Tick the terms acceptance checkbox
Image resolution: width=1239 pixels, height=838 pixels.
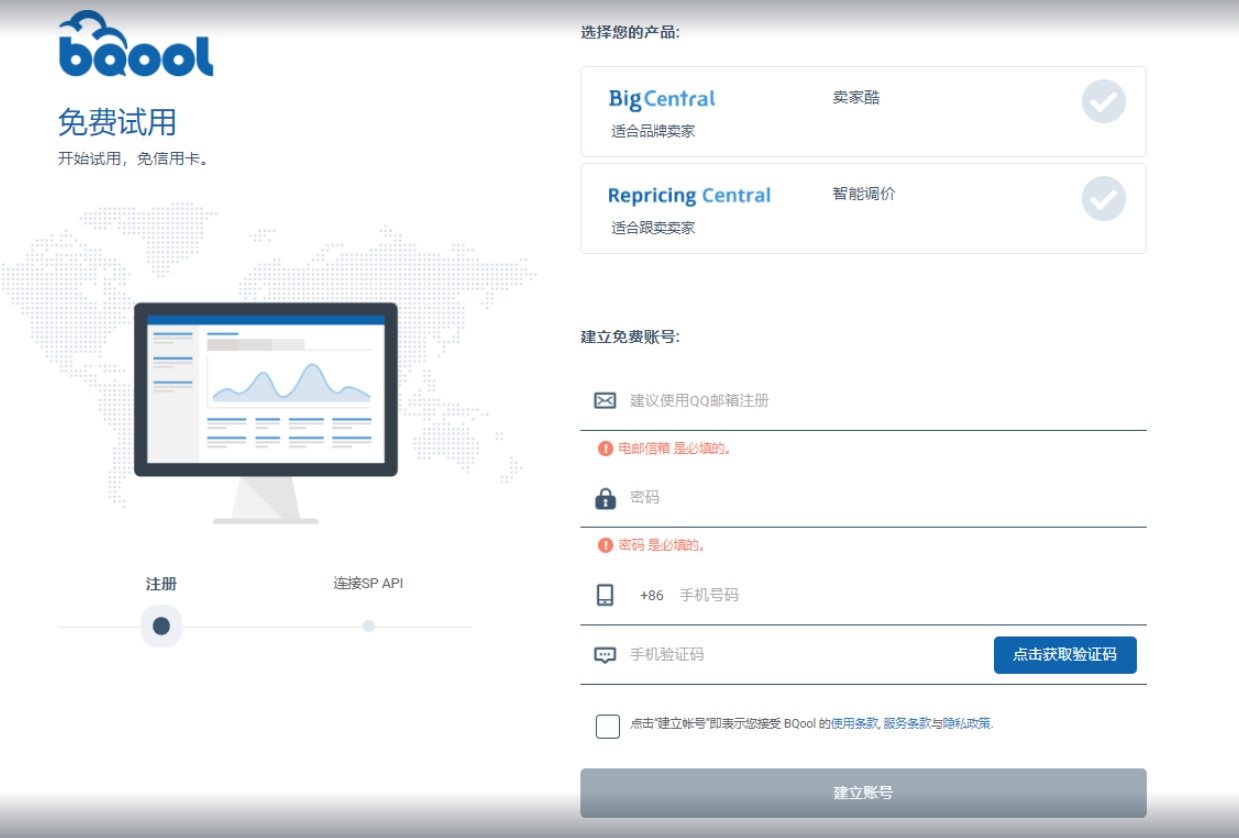point(608,726)
